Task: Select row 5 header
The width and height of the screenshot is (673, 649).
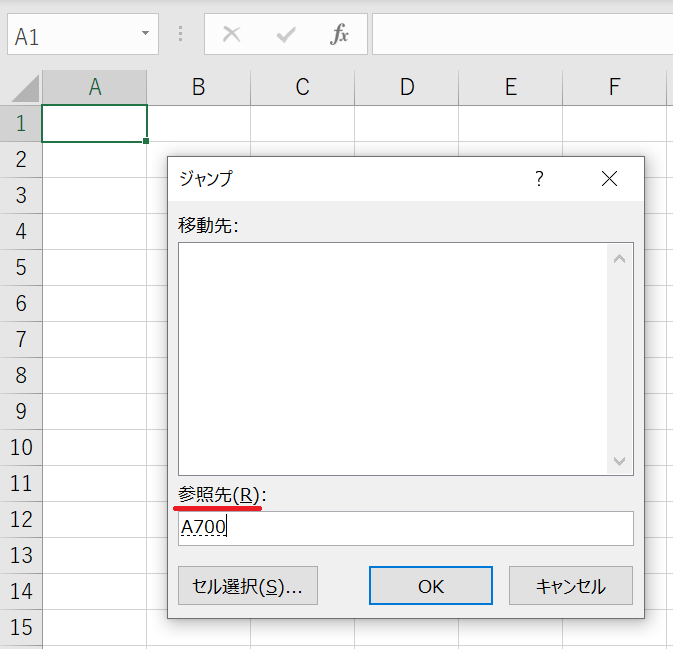Action: (x=21, y=267)
